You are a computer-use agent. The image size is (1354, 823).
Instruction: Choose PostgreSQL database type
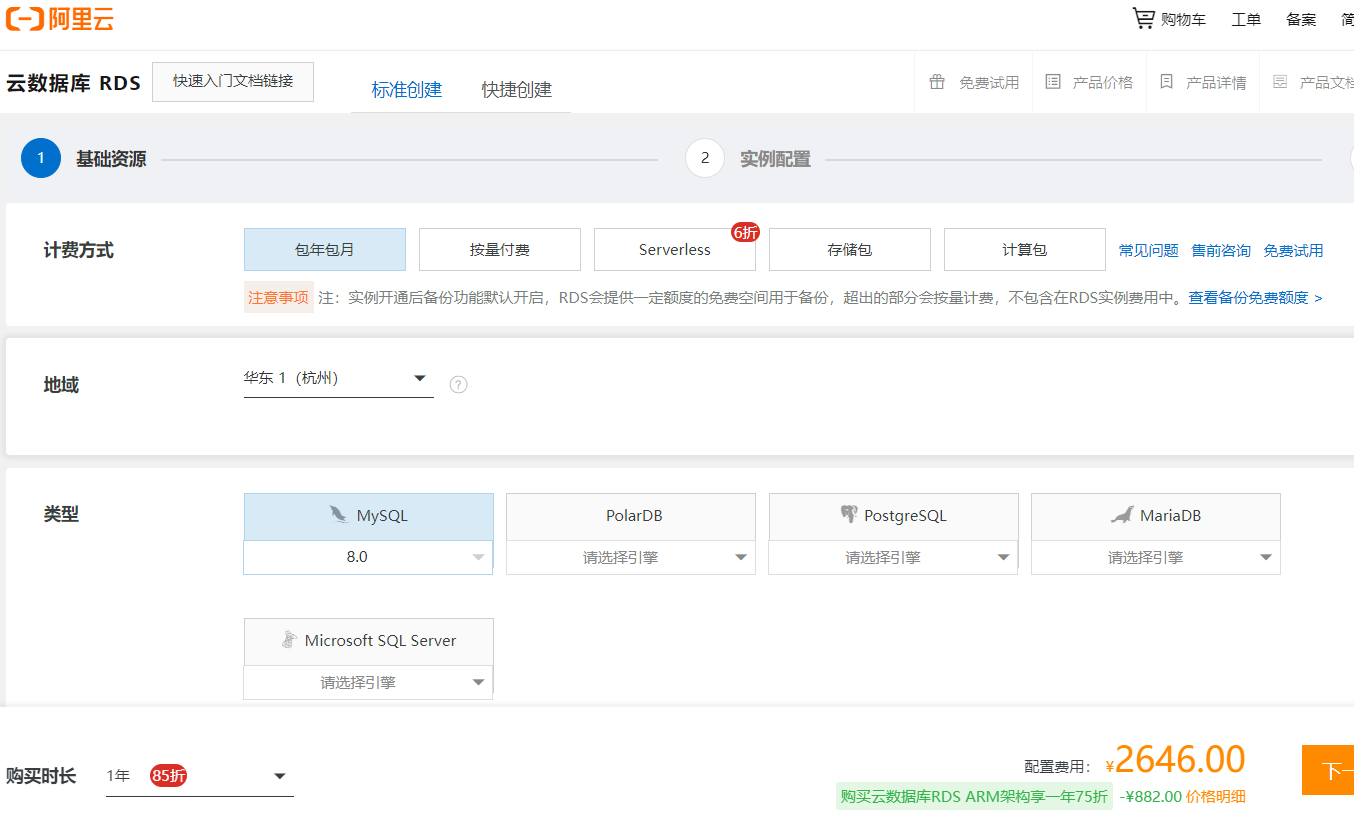pyautogui.click(x=894, y=516)
